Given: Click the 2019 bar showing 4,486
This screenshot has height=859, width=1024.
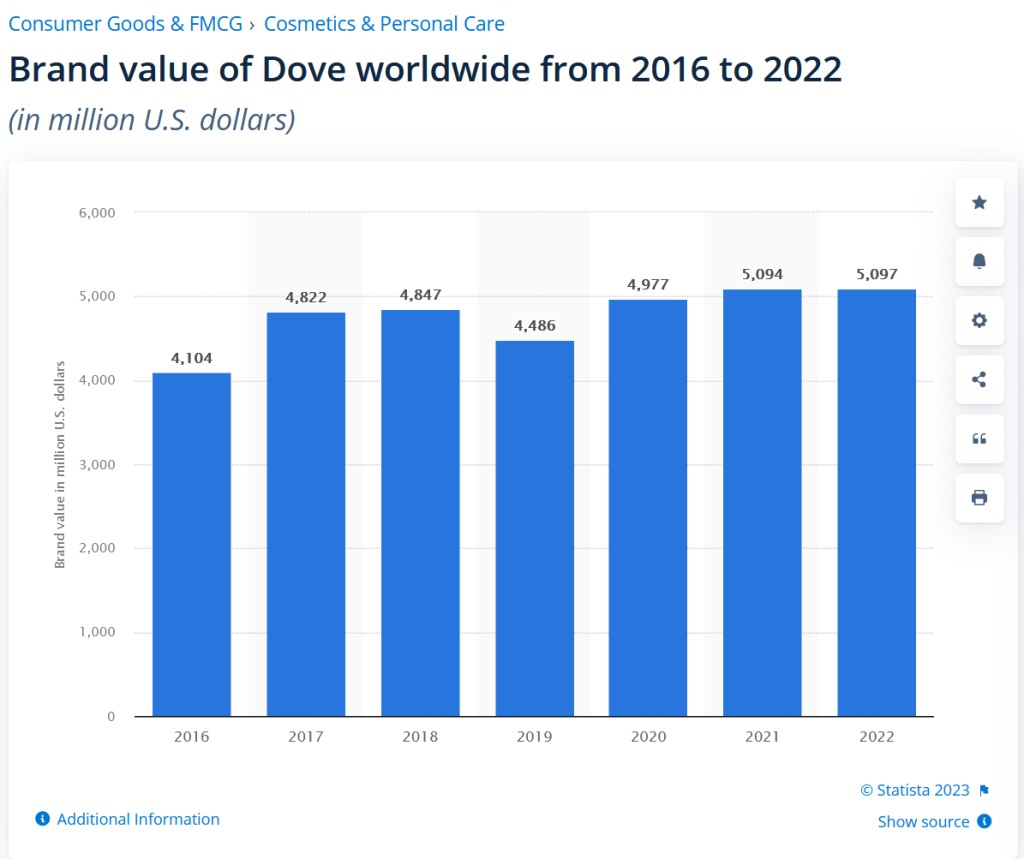Looking at the screenshot, I should [535, 529].
